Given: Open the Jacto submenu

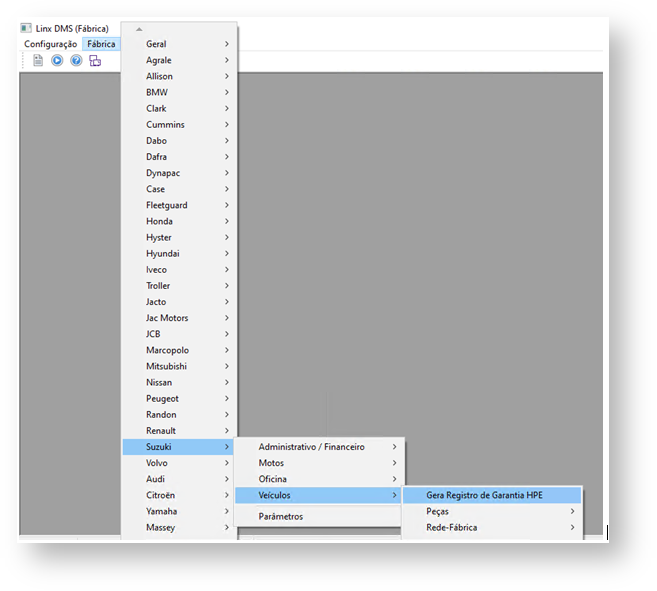Looking at the screenshot, I should [x=179, y=302].
